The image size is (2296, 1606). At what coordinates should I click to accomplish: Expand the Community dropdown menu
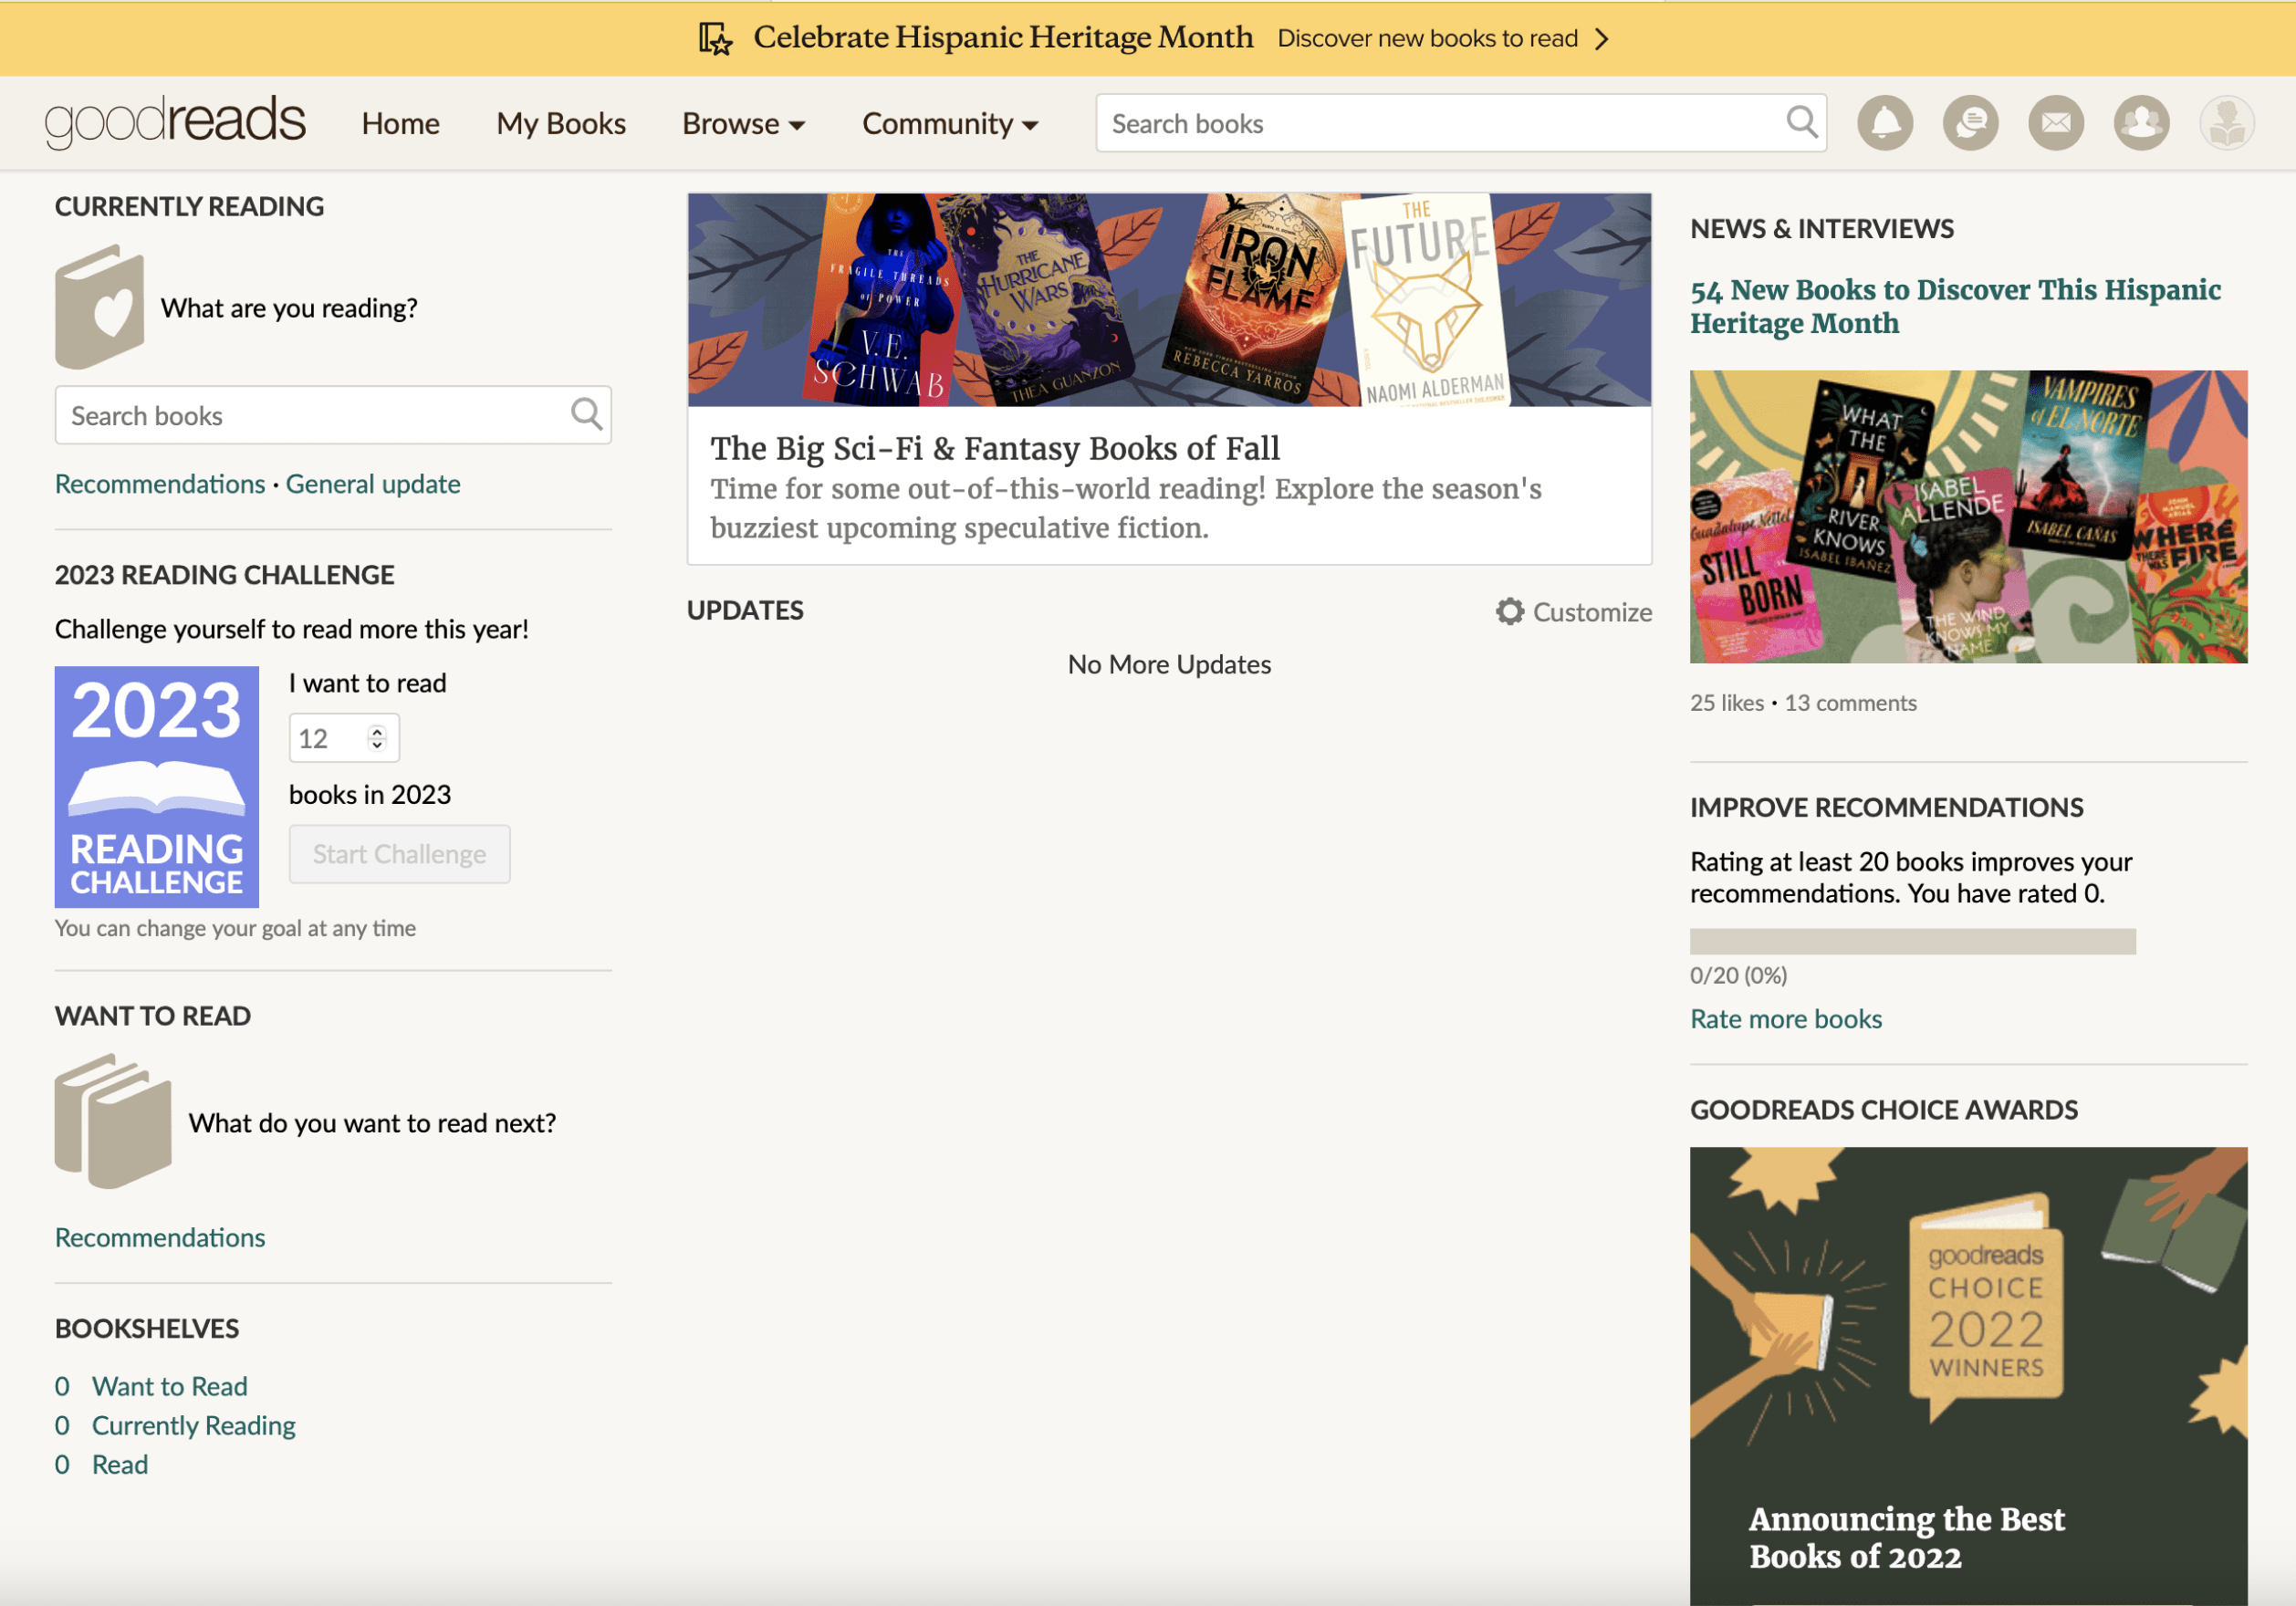coord(949,123)
